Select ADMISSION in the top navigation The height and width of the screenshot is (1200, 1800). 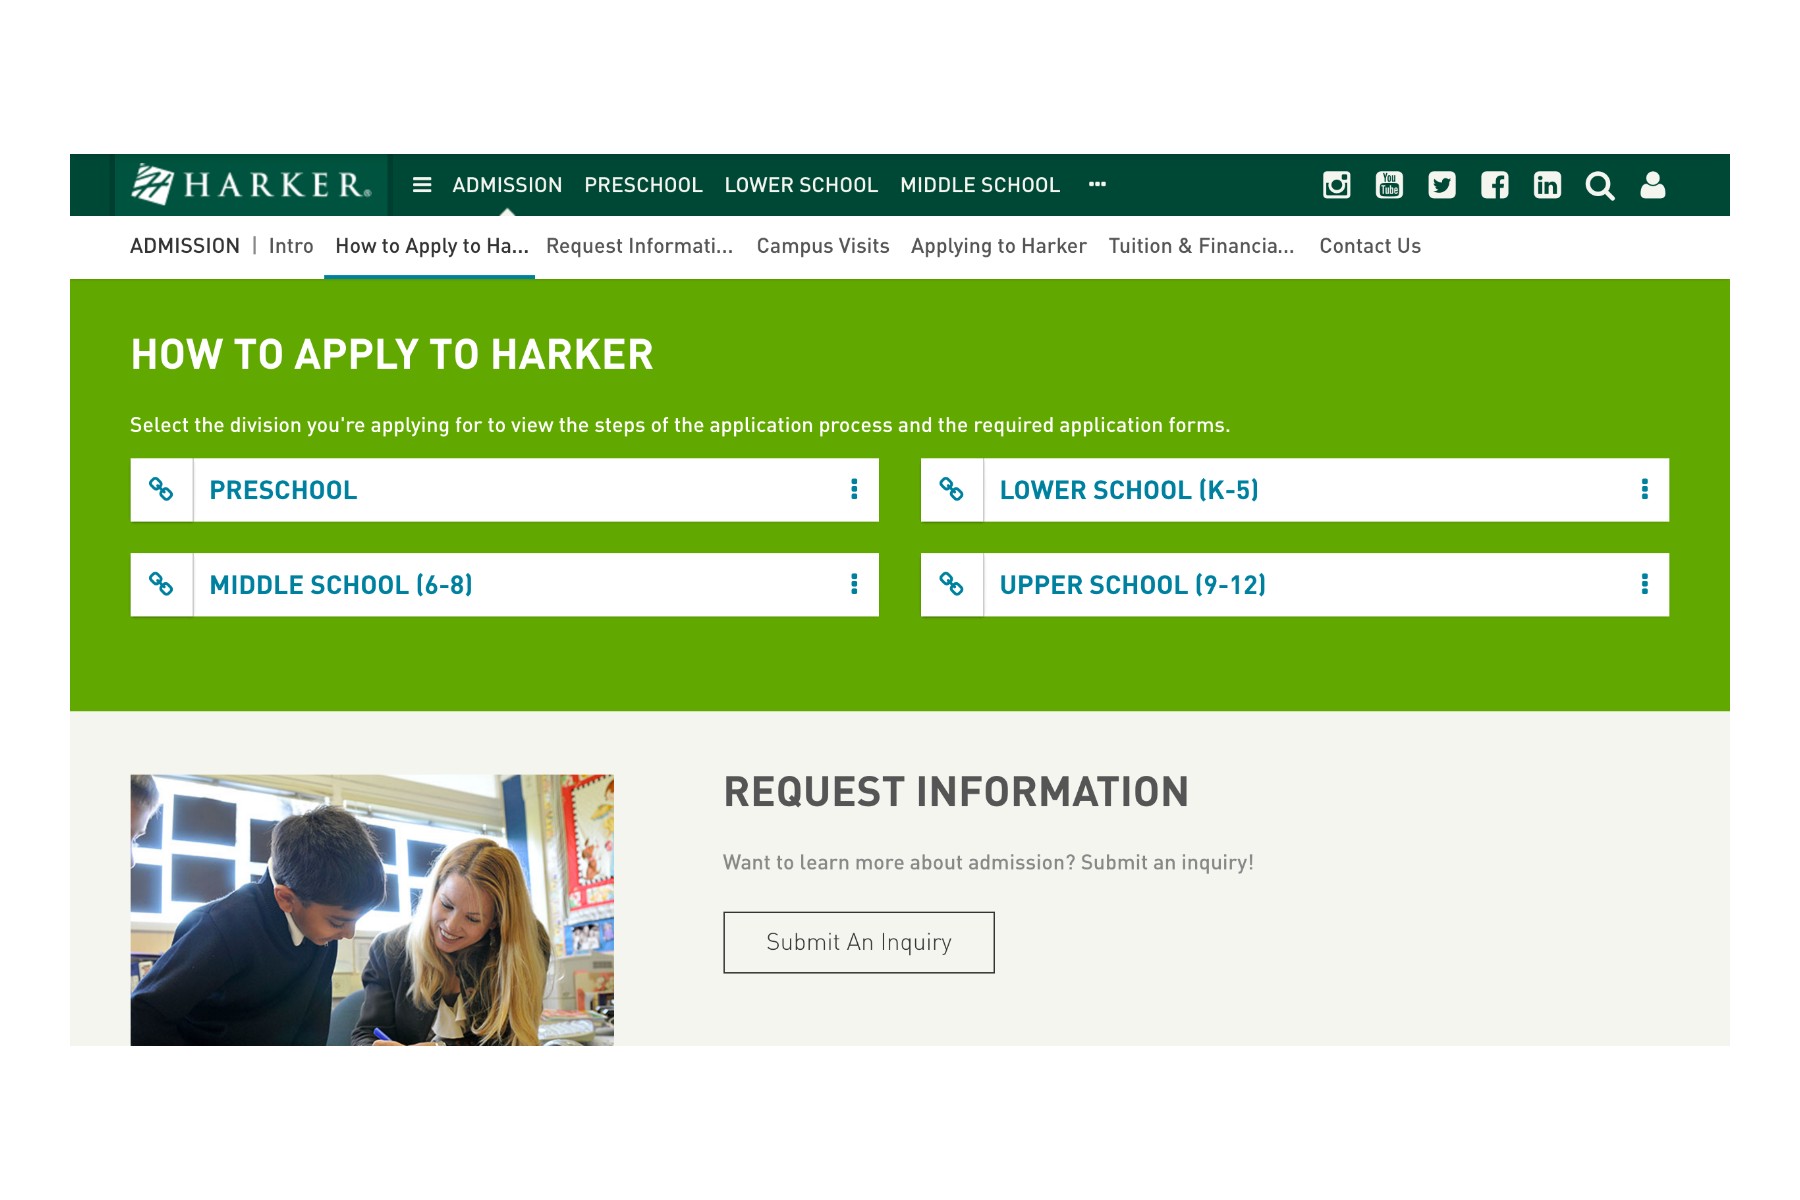tap(507, 185)
